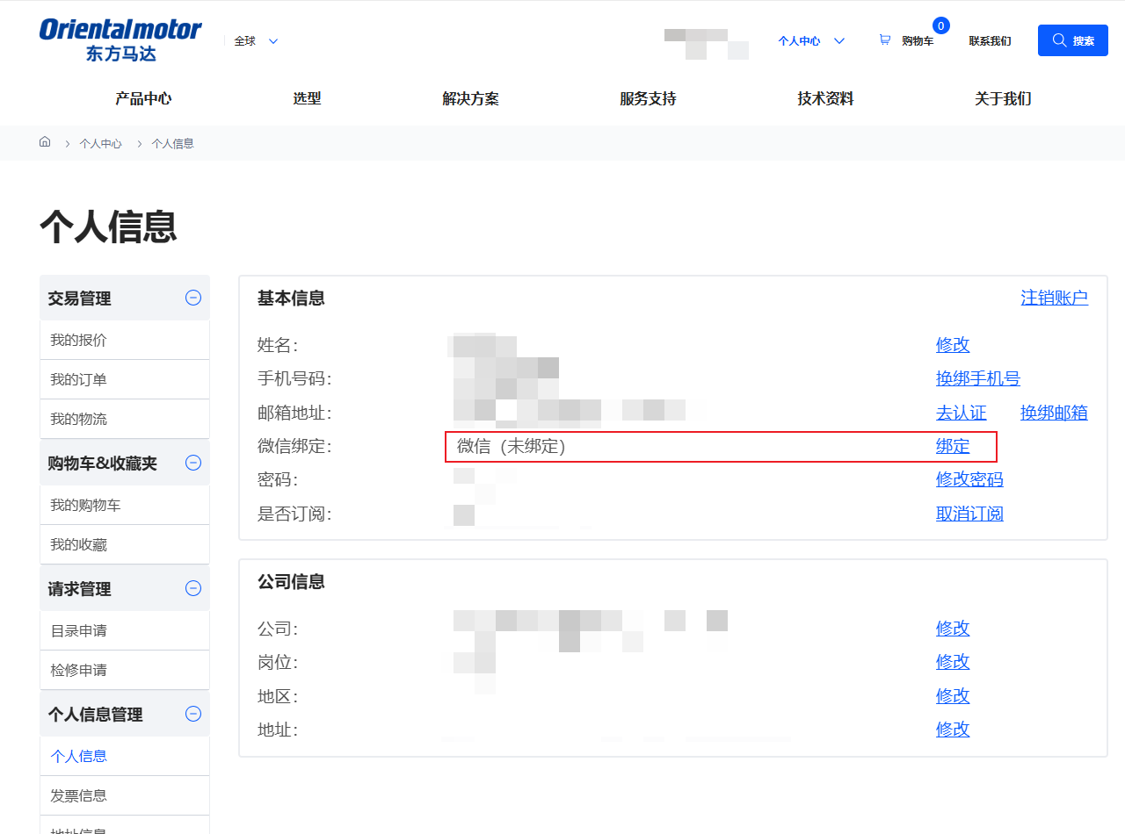Select 关于我们 in the navigation bar

click(x=1002, y=98)
